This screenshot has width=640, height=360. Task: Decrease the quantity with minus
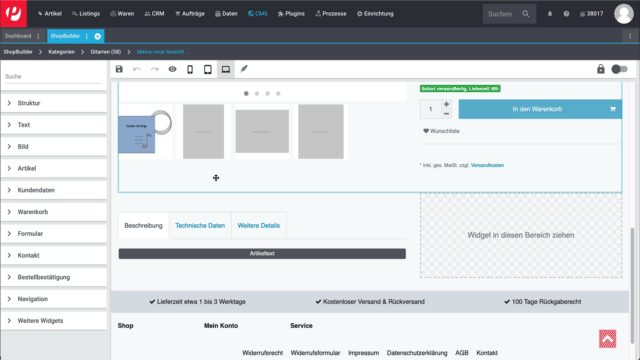(x=447, y=114)
